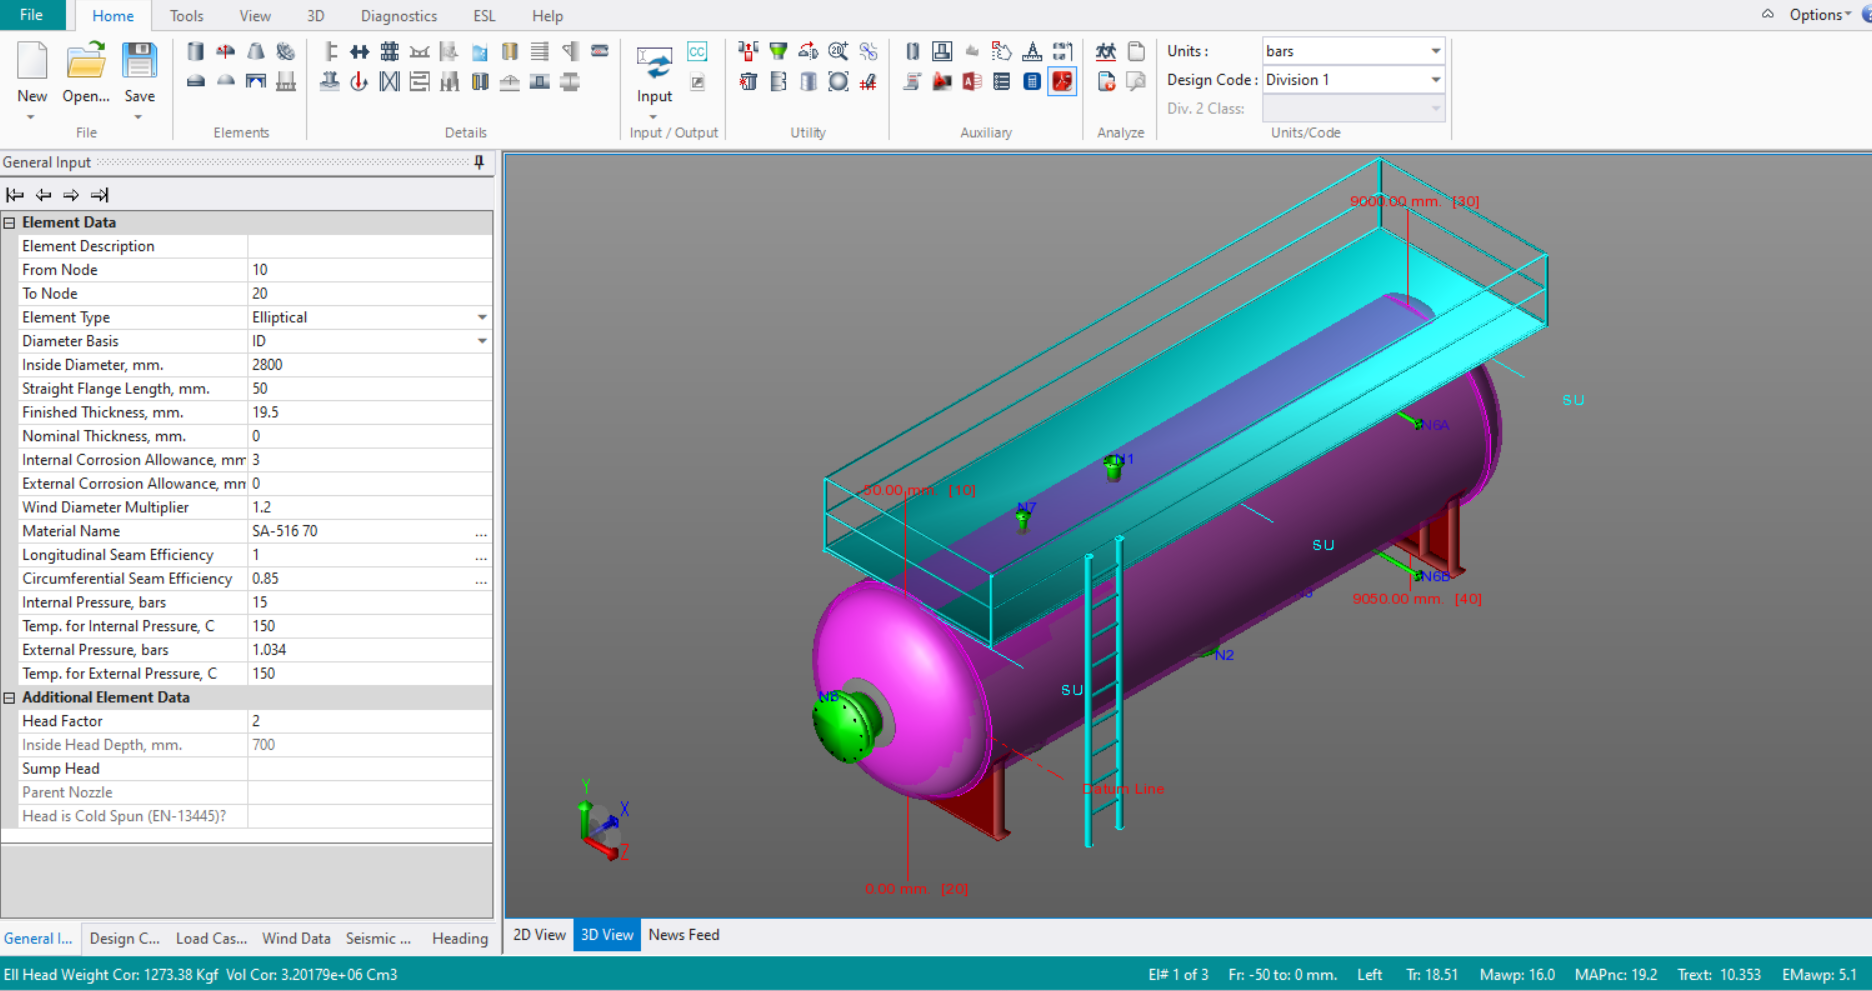Click the Save floppy disk icon
Viewport: 1872px width, 991px height.
(x=139, y=62)
